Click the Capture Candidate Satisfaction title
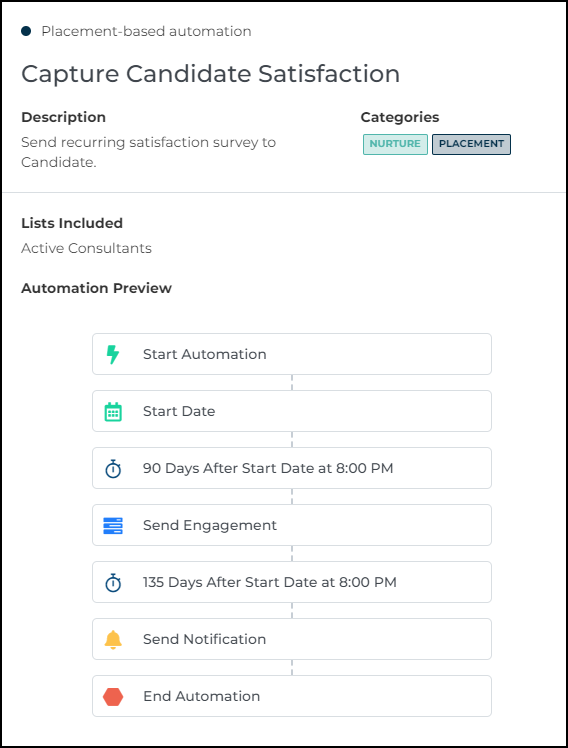The height and width of the screenshot is (748, 568). pyautogui.click(x=210, y=74)
